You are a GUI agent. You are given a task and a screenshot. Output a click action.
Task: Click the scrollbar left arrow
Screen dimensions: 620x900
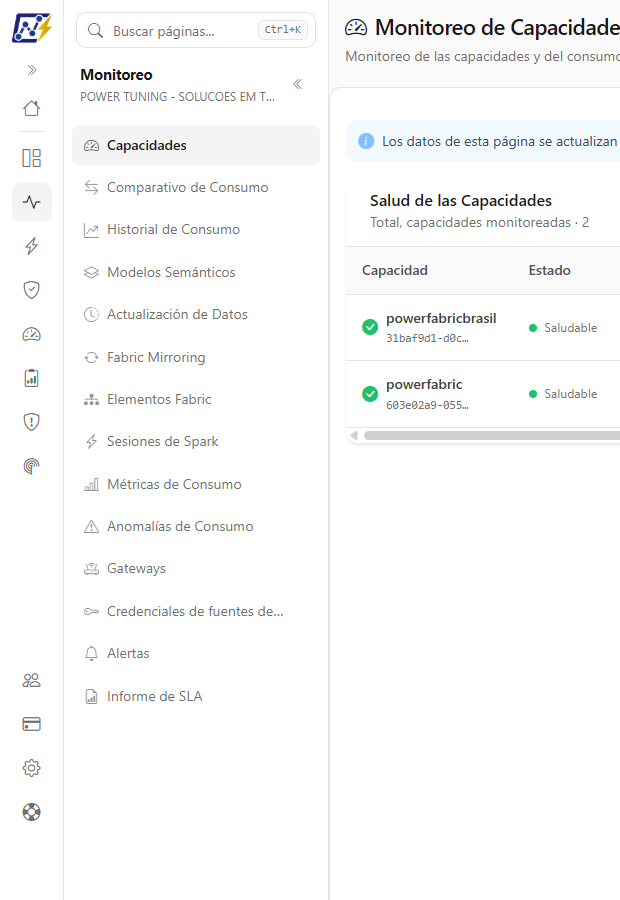pos(354,436)
